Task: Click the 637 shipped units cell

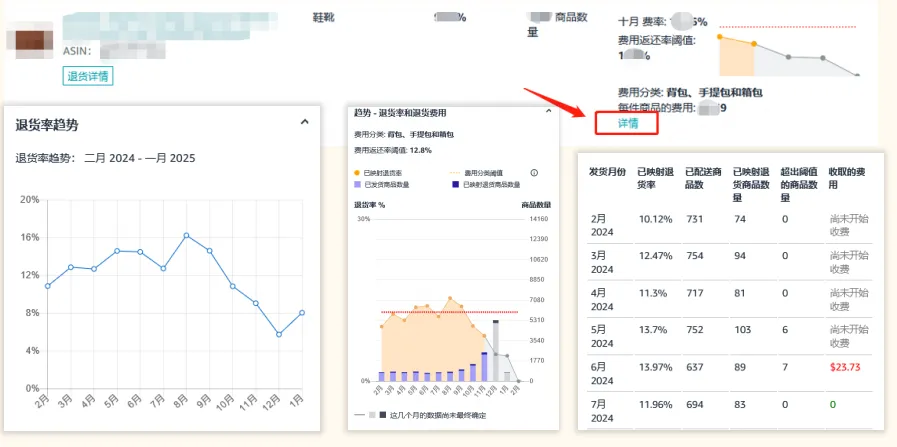Action: pos(694,367)
